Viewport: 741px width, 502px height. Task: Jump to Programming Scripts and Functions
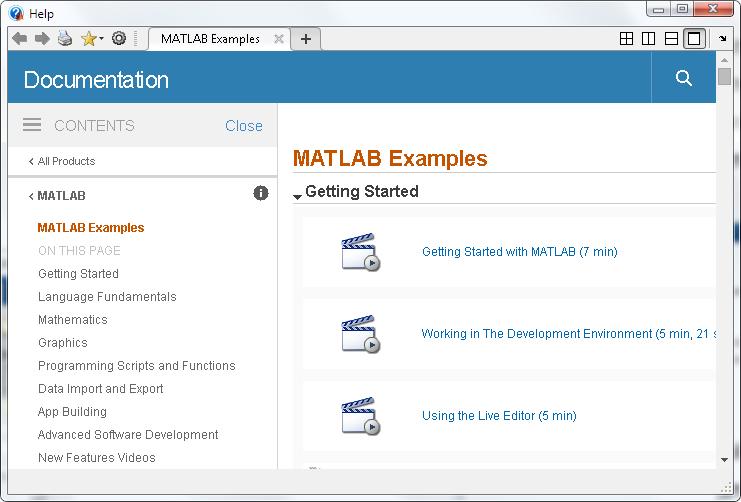[x=137, y=366]
